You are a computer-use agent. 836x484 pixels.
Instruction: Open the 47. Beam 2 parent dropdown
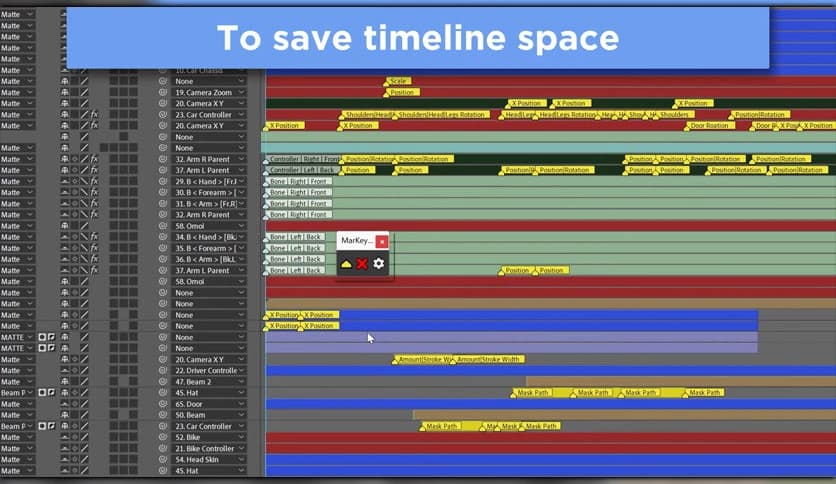click(210, 382)
